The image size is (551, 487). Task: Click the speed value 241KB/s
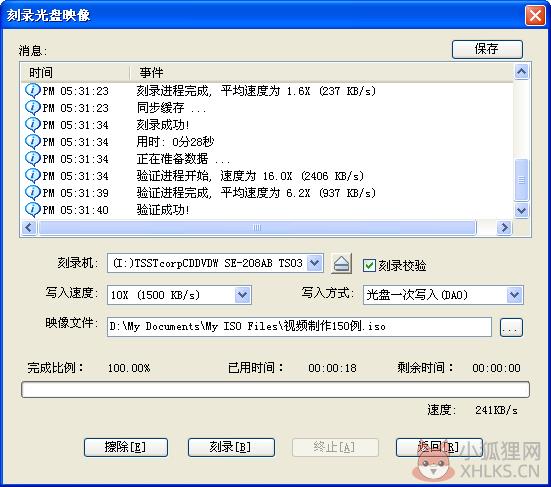pyautogui.click(x=496, y=410)
